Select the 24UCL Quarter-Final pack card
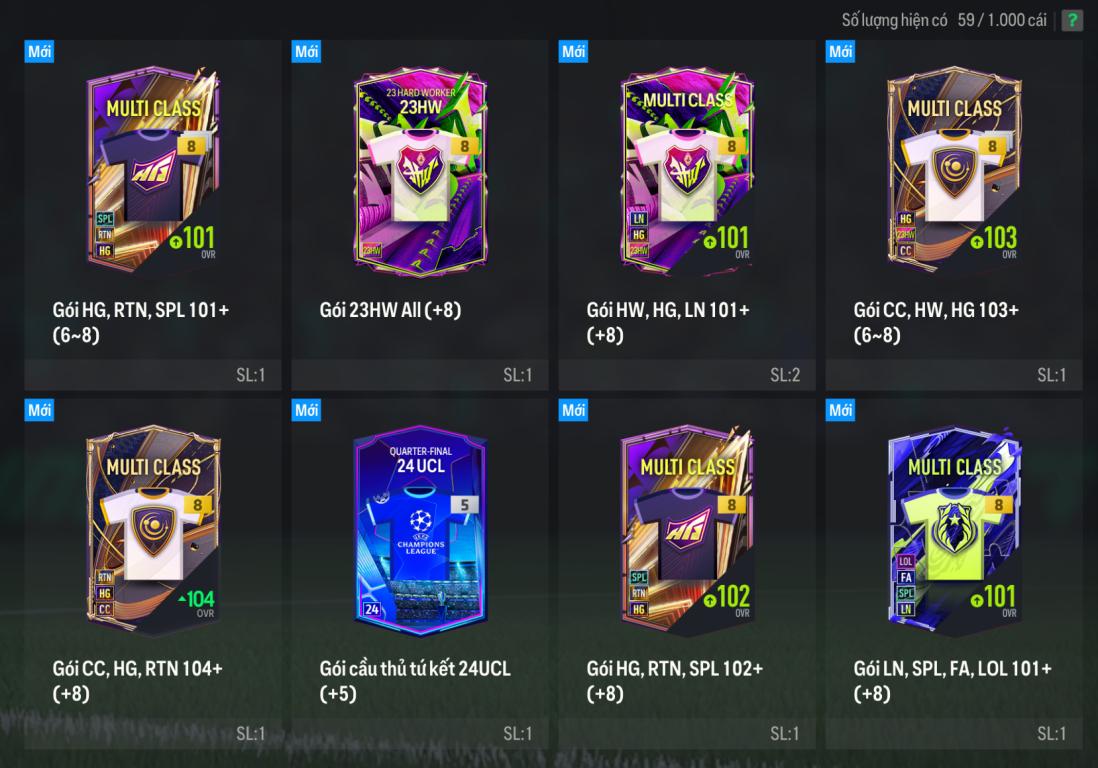The image size is (1098, 768). (x=420, y=531)
